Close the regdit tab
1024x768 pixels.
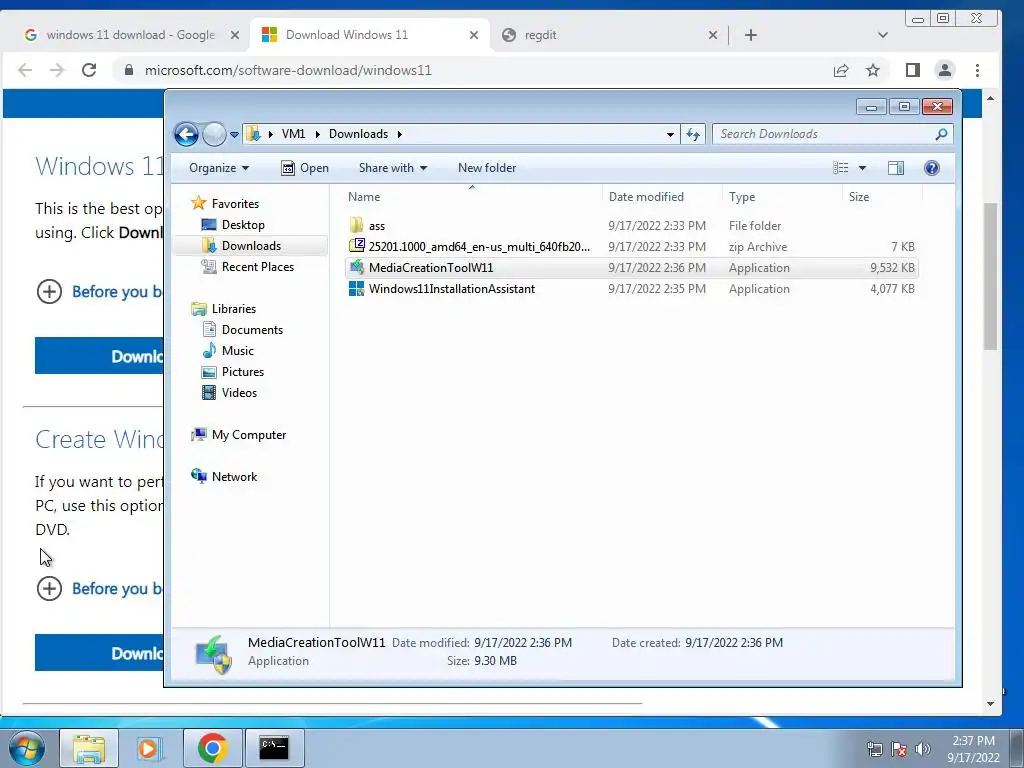coord(712,35)
